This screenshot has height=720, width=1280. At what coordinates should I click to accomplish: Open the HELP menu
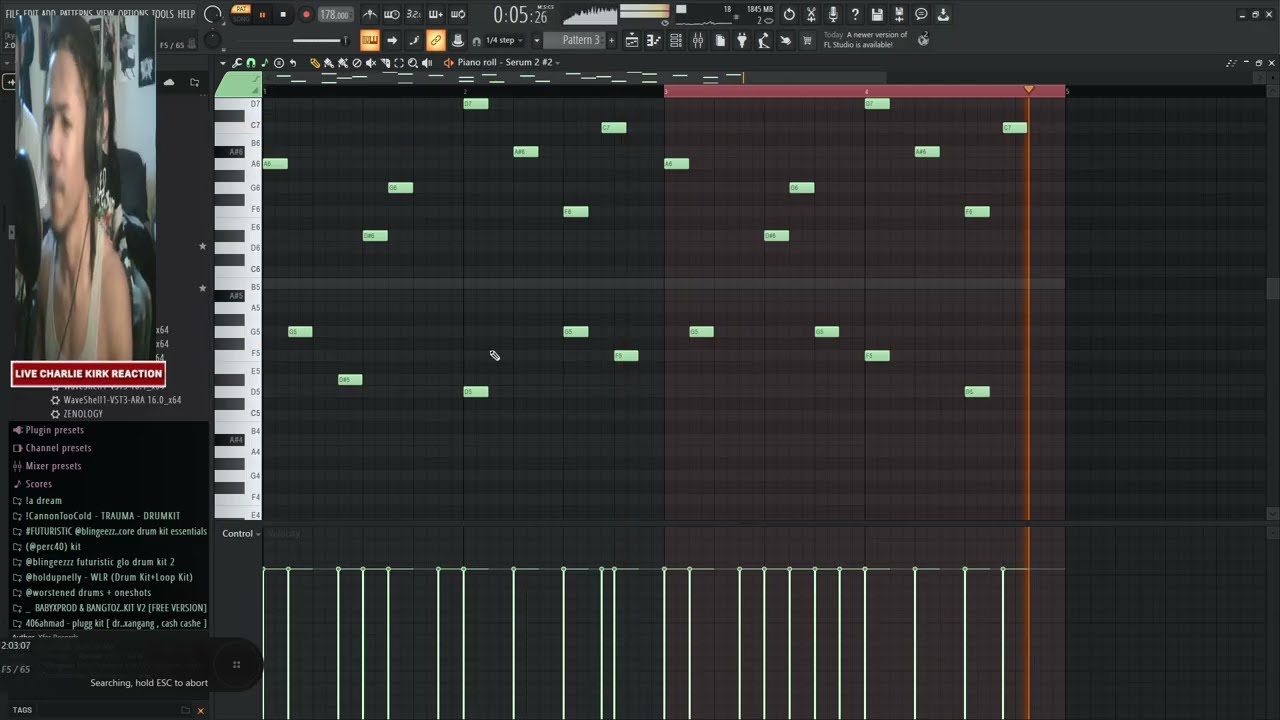(186, 14)
